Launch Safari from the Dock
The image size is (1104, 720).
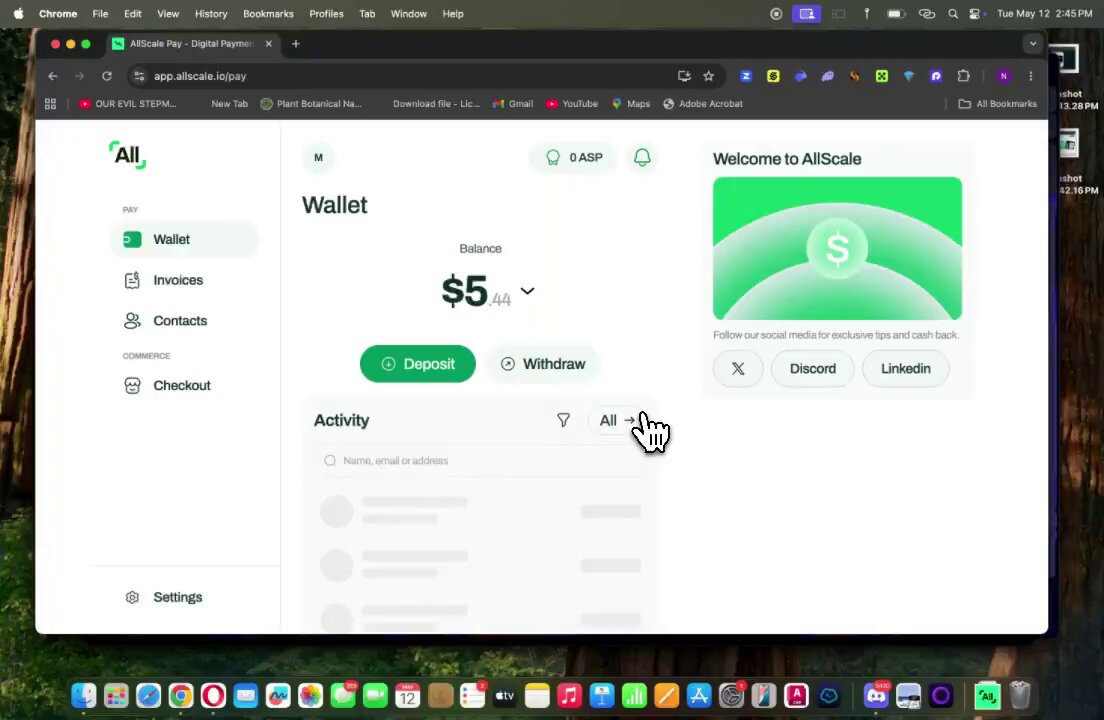pyautogui.click(x=149, y=696)
